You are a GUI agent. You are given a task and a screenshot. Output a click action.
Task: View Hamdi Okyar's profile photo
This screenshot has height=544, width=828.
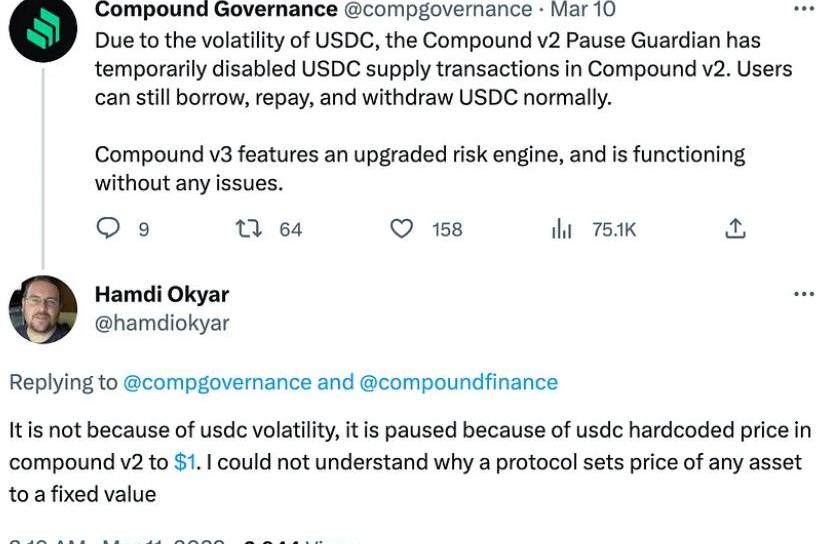(43, 309)
